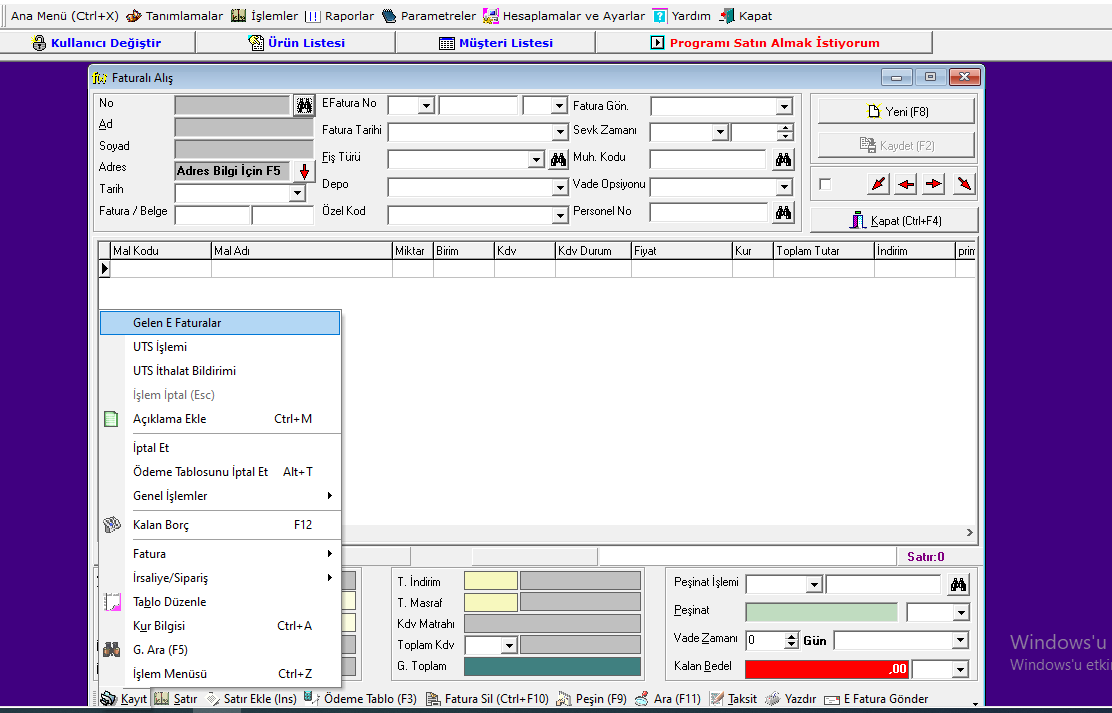The width and height of the screenshot is (1112, 713).
Task: Expand the Vade Opsiyonu dropdown
Action: tap(784, 187)
